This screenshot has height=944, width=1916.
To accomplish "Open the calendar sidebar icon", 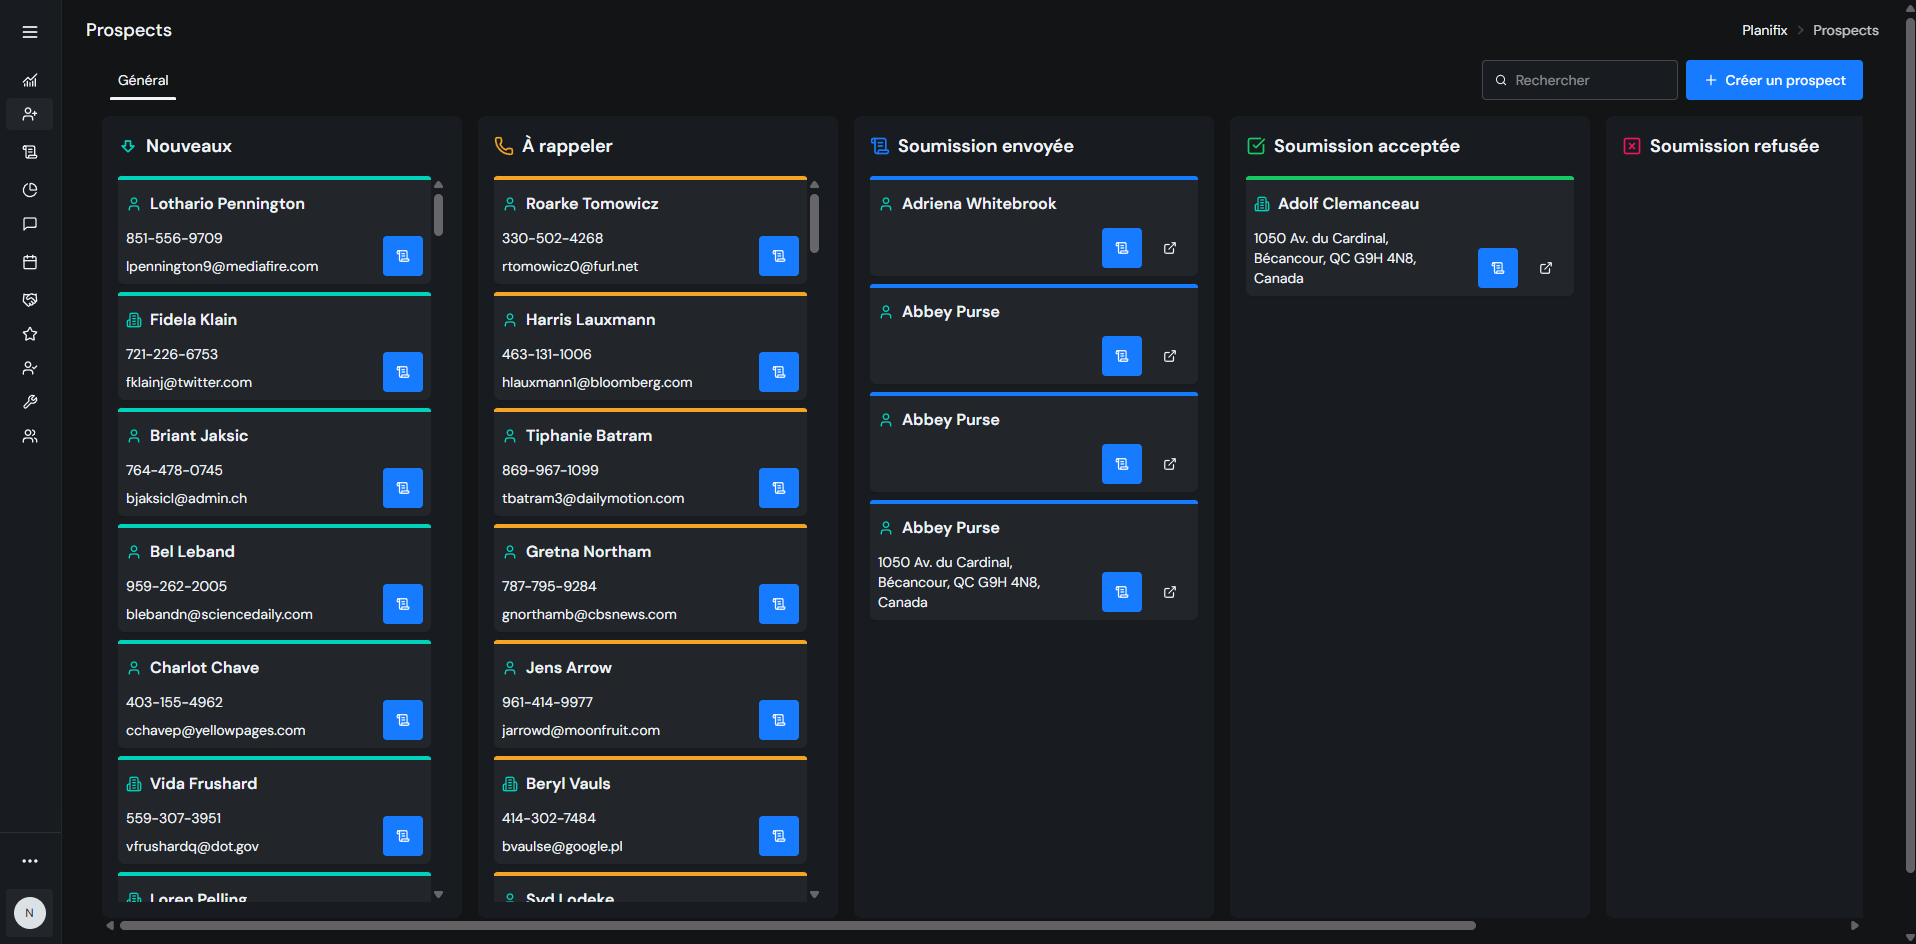I will click(30, 262).
